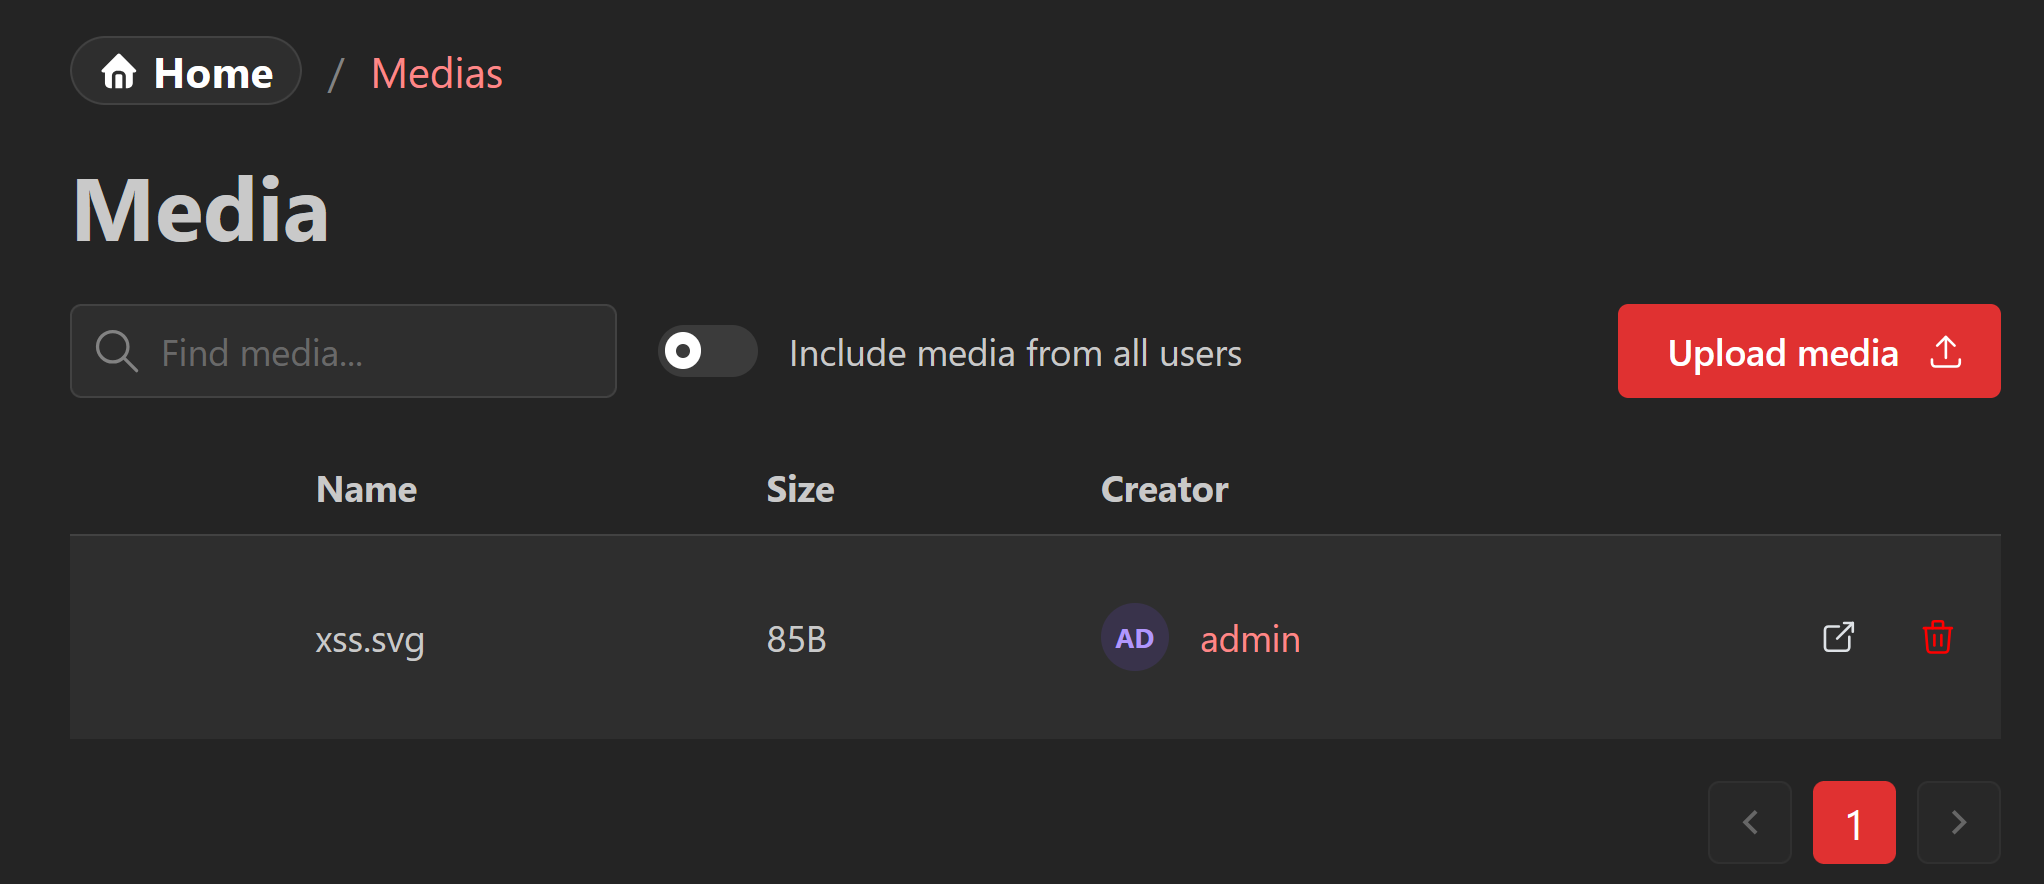The image size is (2044, 884).
Task: Click the upload arrow icon on Upload media
Action: [x=1946, y=351]
